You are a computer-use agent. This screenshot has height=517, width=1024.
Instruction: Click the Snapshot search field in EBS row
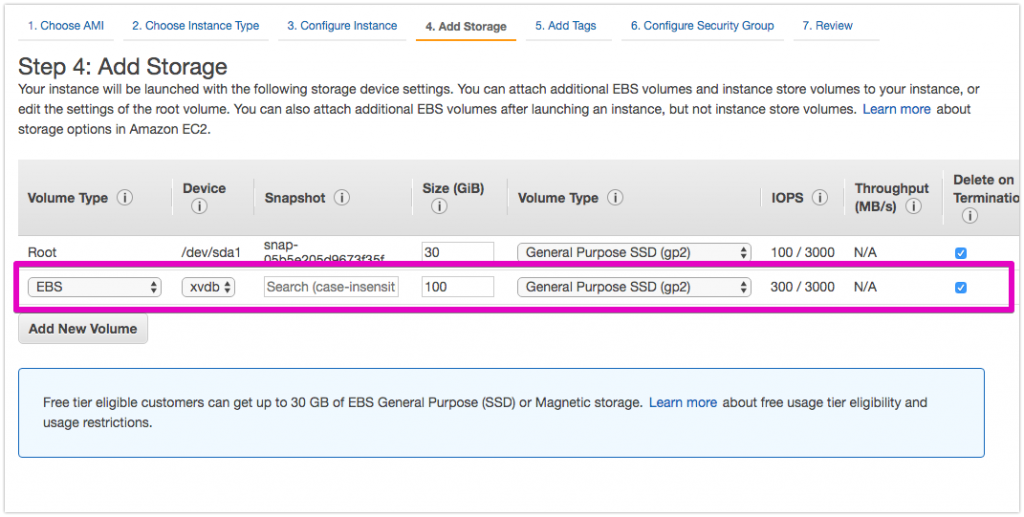click(331, 287)
